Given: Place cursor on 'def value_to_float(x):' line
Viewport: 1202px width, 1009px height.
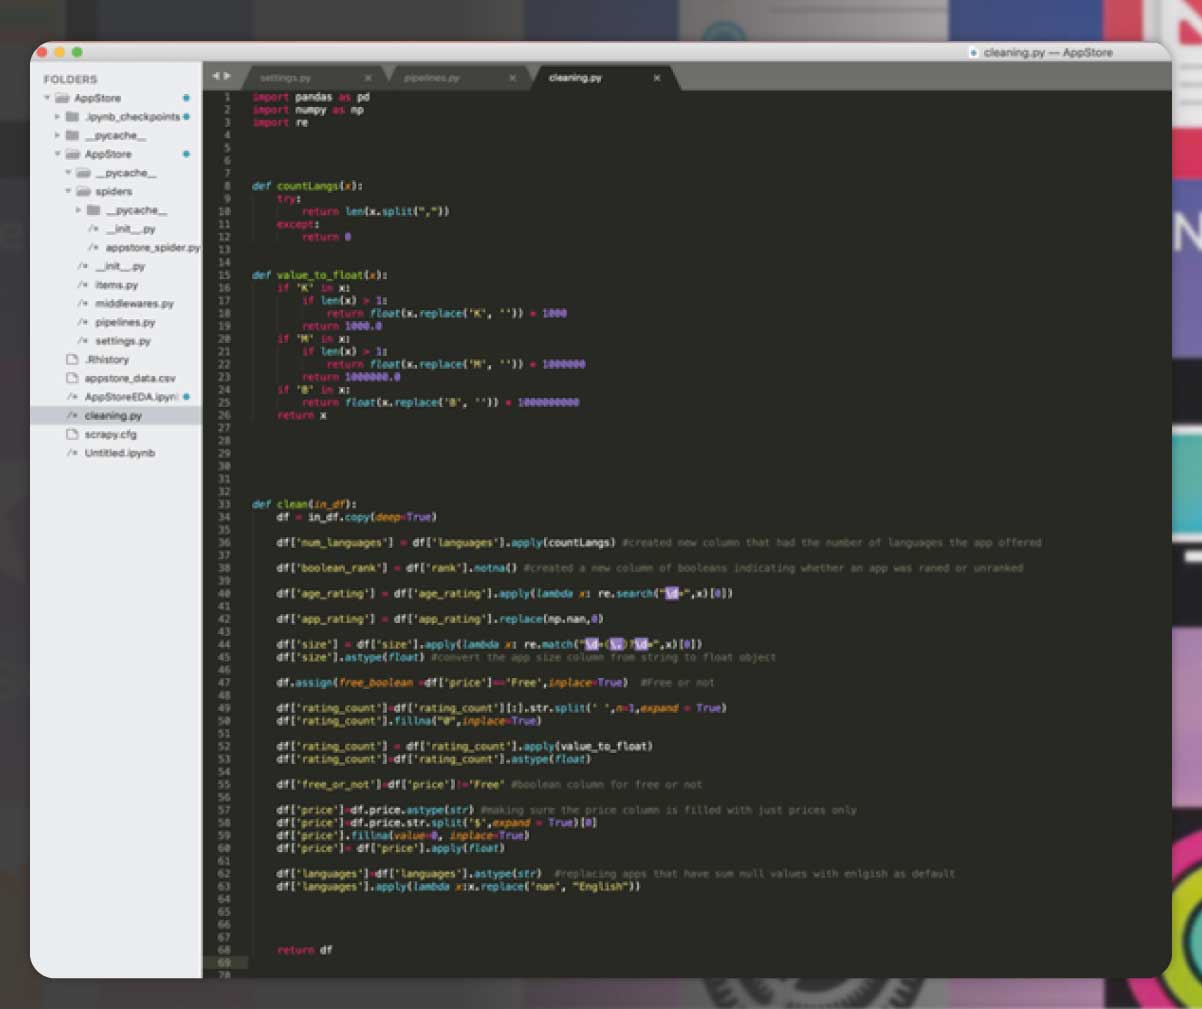Looking at the screenshot, I should (320, 275).
